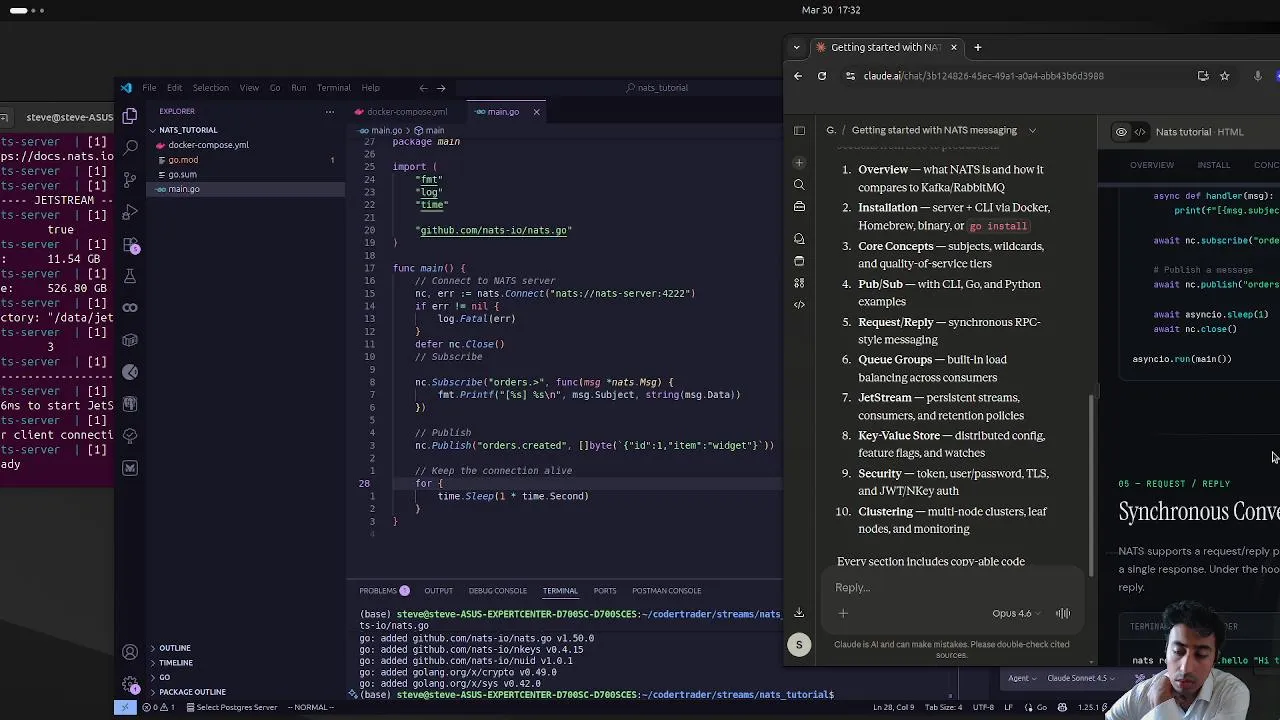
Task: Switch artifact to code view
Action: pyautogui.click(x=1140, y=132)
